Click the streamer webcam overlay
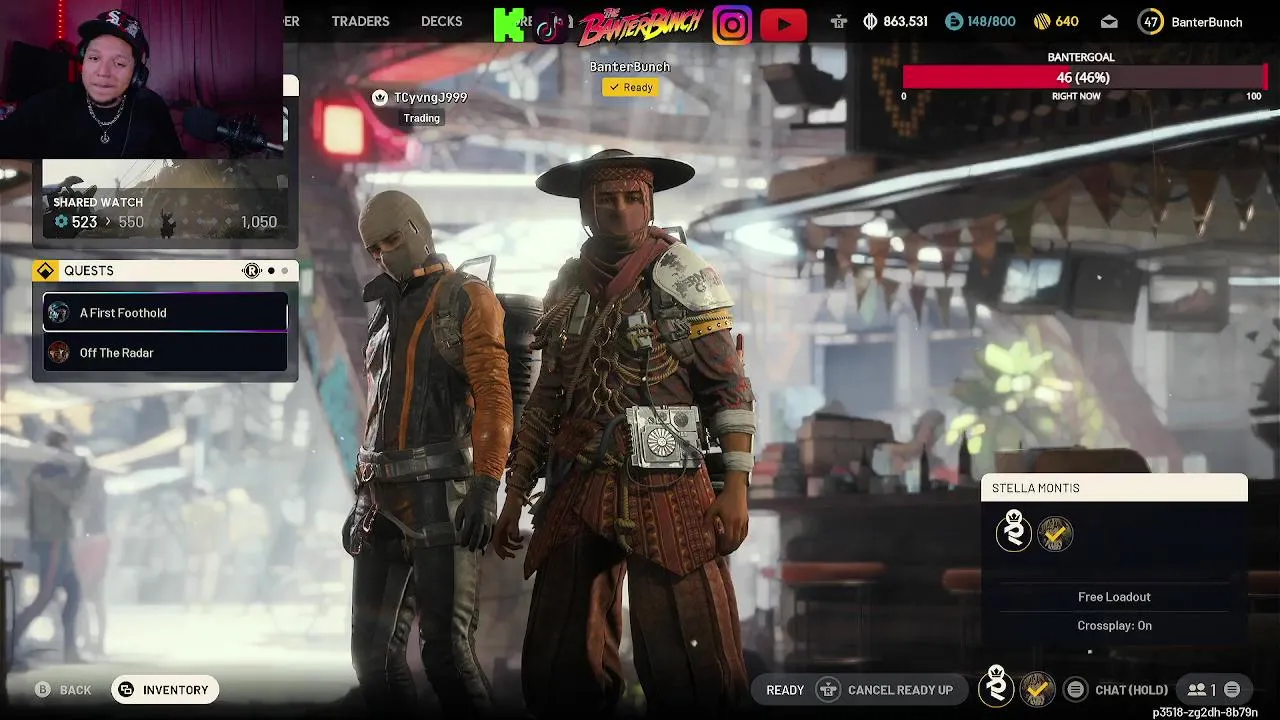This screenshot has height=720, width=1280. (141, 80)
